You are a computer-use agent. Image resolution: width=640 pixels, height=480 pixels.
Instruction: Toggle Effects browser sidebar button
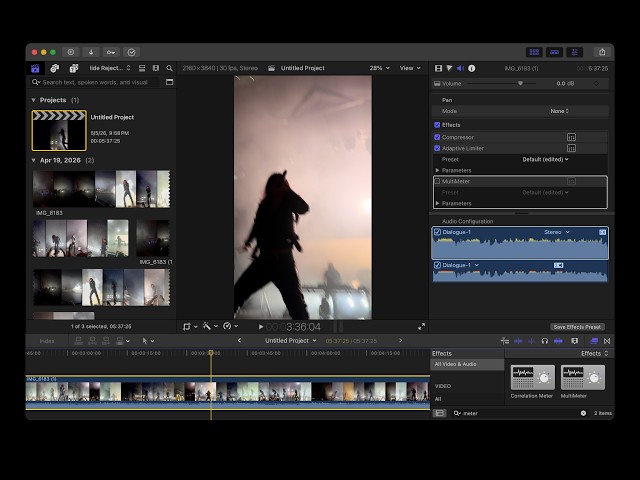(x=440, y=413)
